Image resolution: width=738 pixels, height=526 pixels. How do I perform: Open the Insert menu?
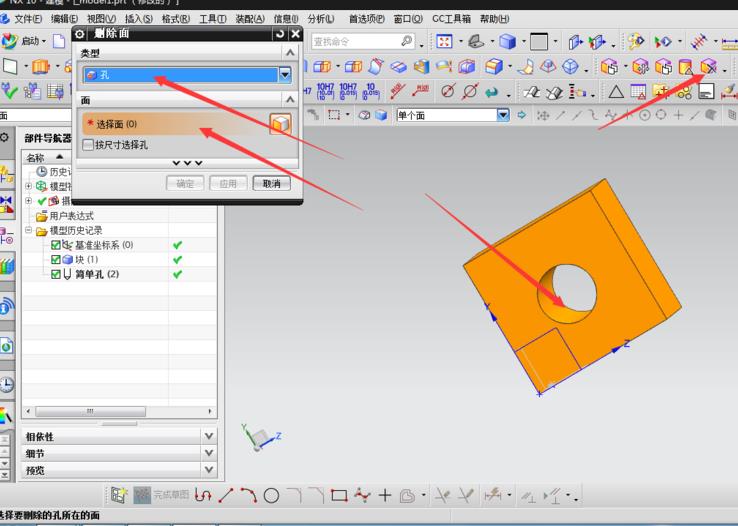tap(138, 19)
